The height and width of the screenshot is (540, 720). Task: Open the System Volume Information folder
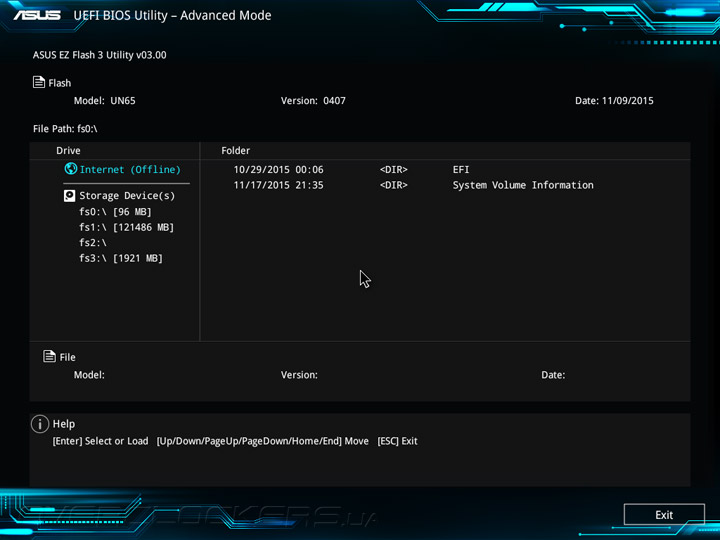(523, 185)
